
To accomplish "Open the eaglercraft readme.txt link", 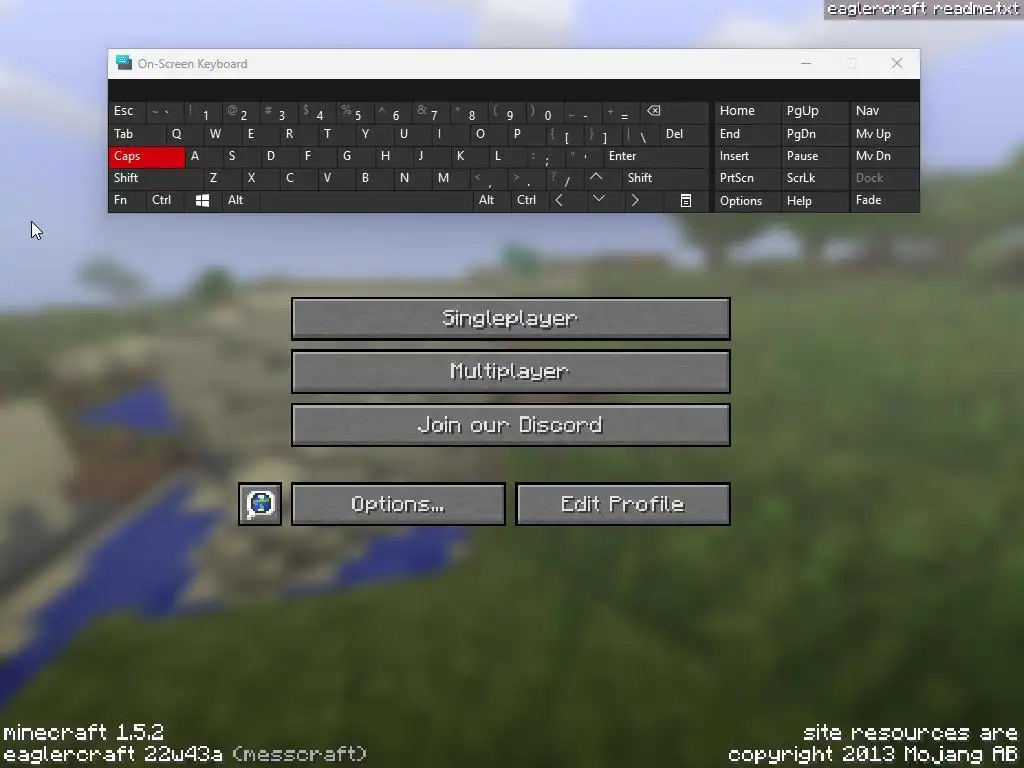I will click(x=923, y=9).
